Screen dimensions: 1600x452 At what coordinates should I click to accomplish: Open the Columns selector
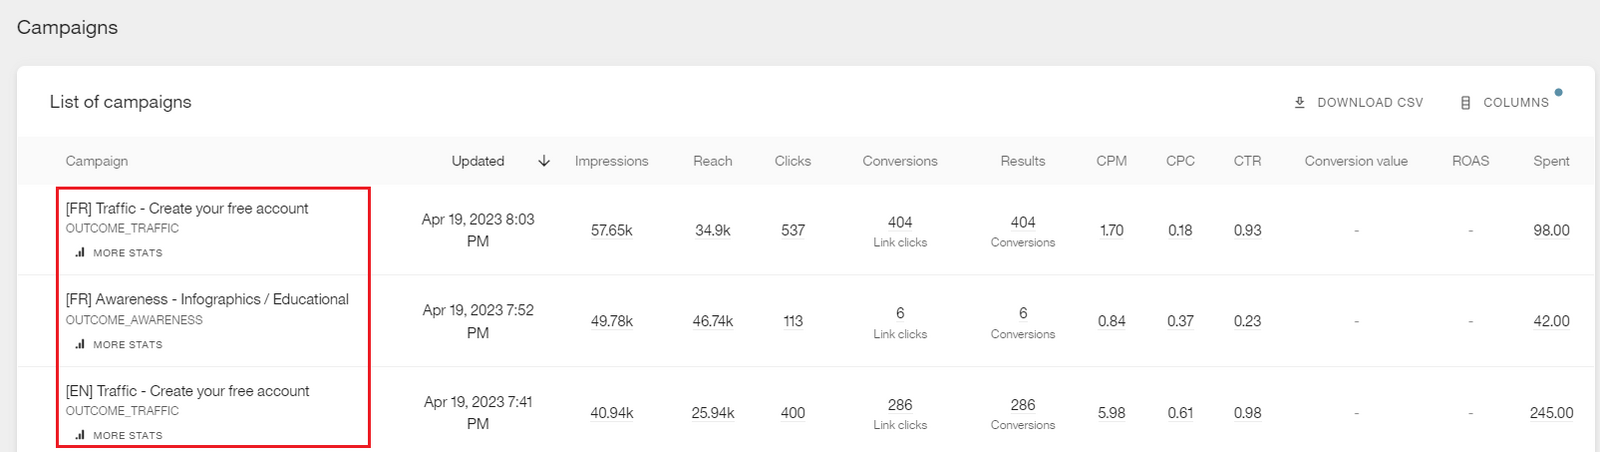1515,103
